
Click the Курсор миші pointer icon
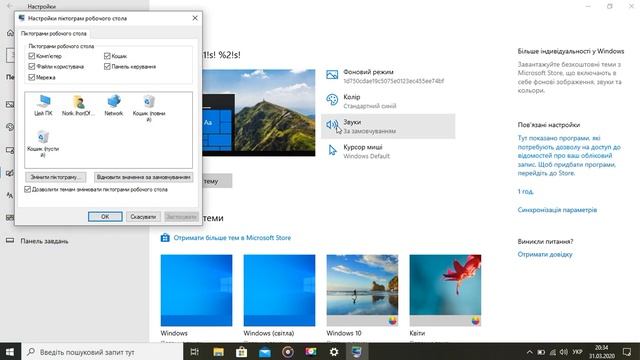pos(332,150)
